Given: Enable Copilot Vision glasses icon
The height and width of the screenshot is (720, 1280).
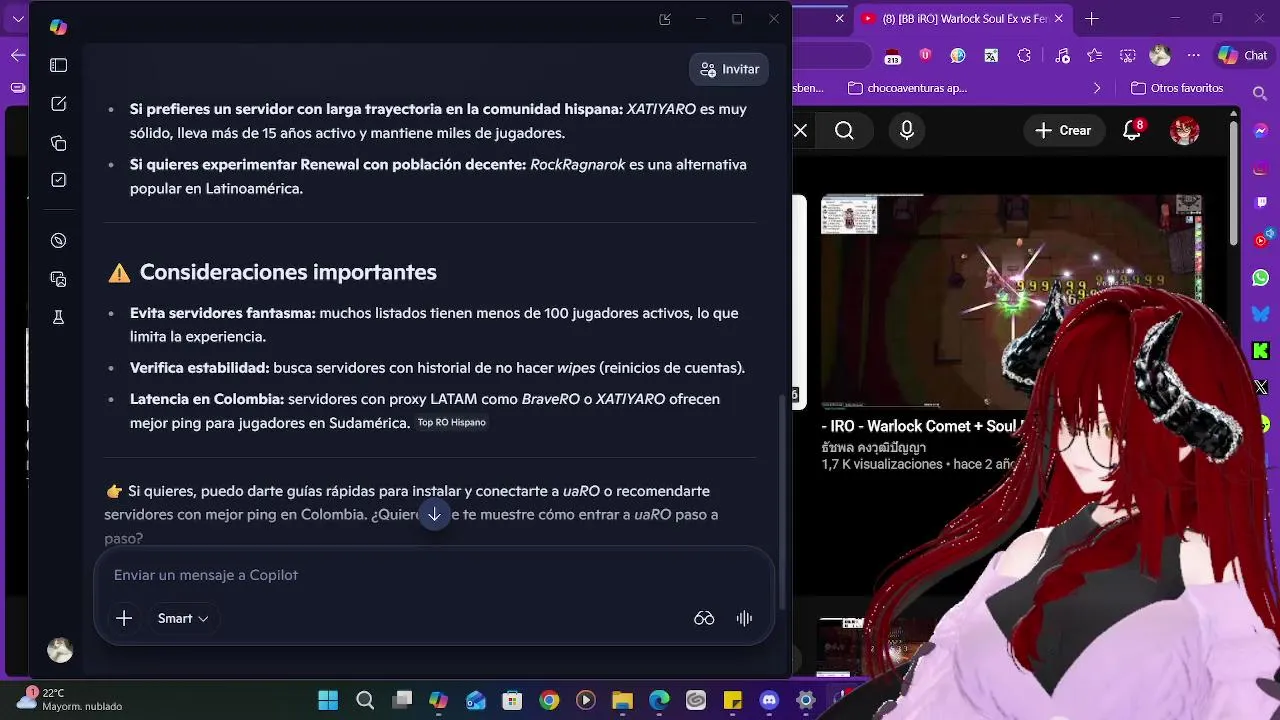Looking at the screenshot, I should click(704, 618).
